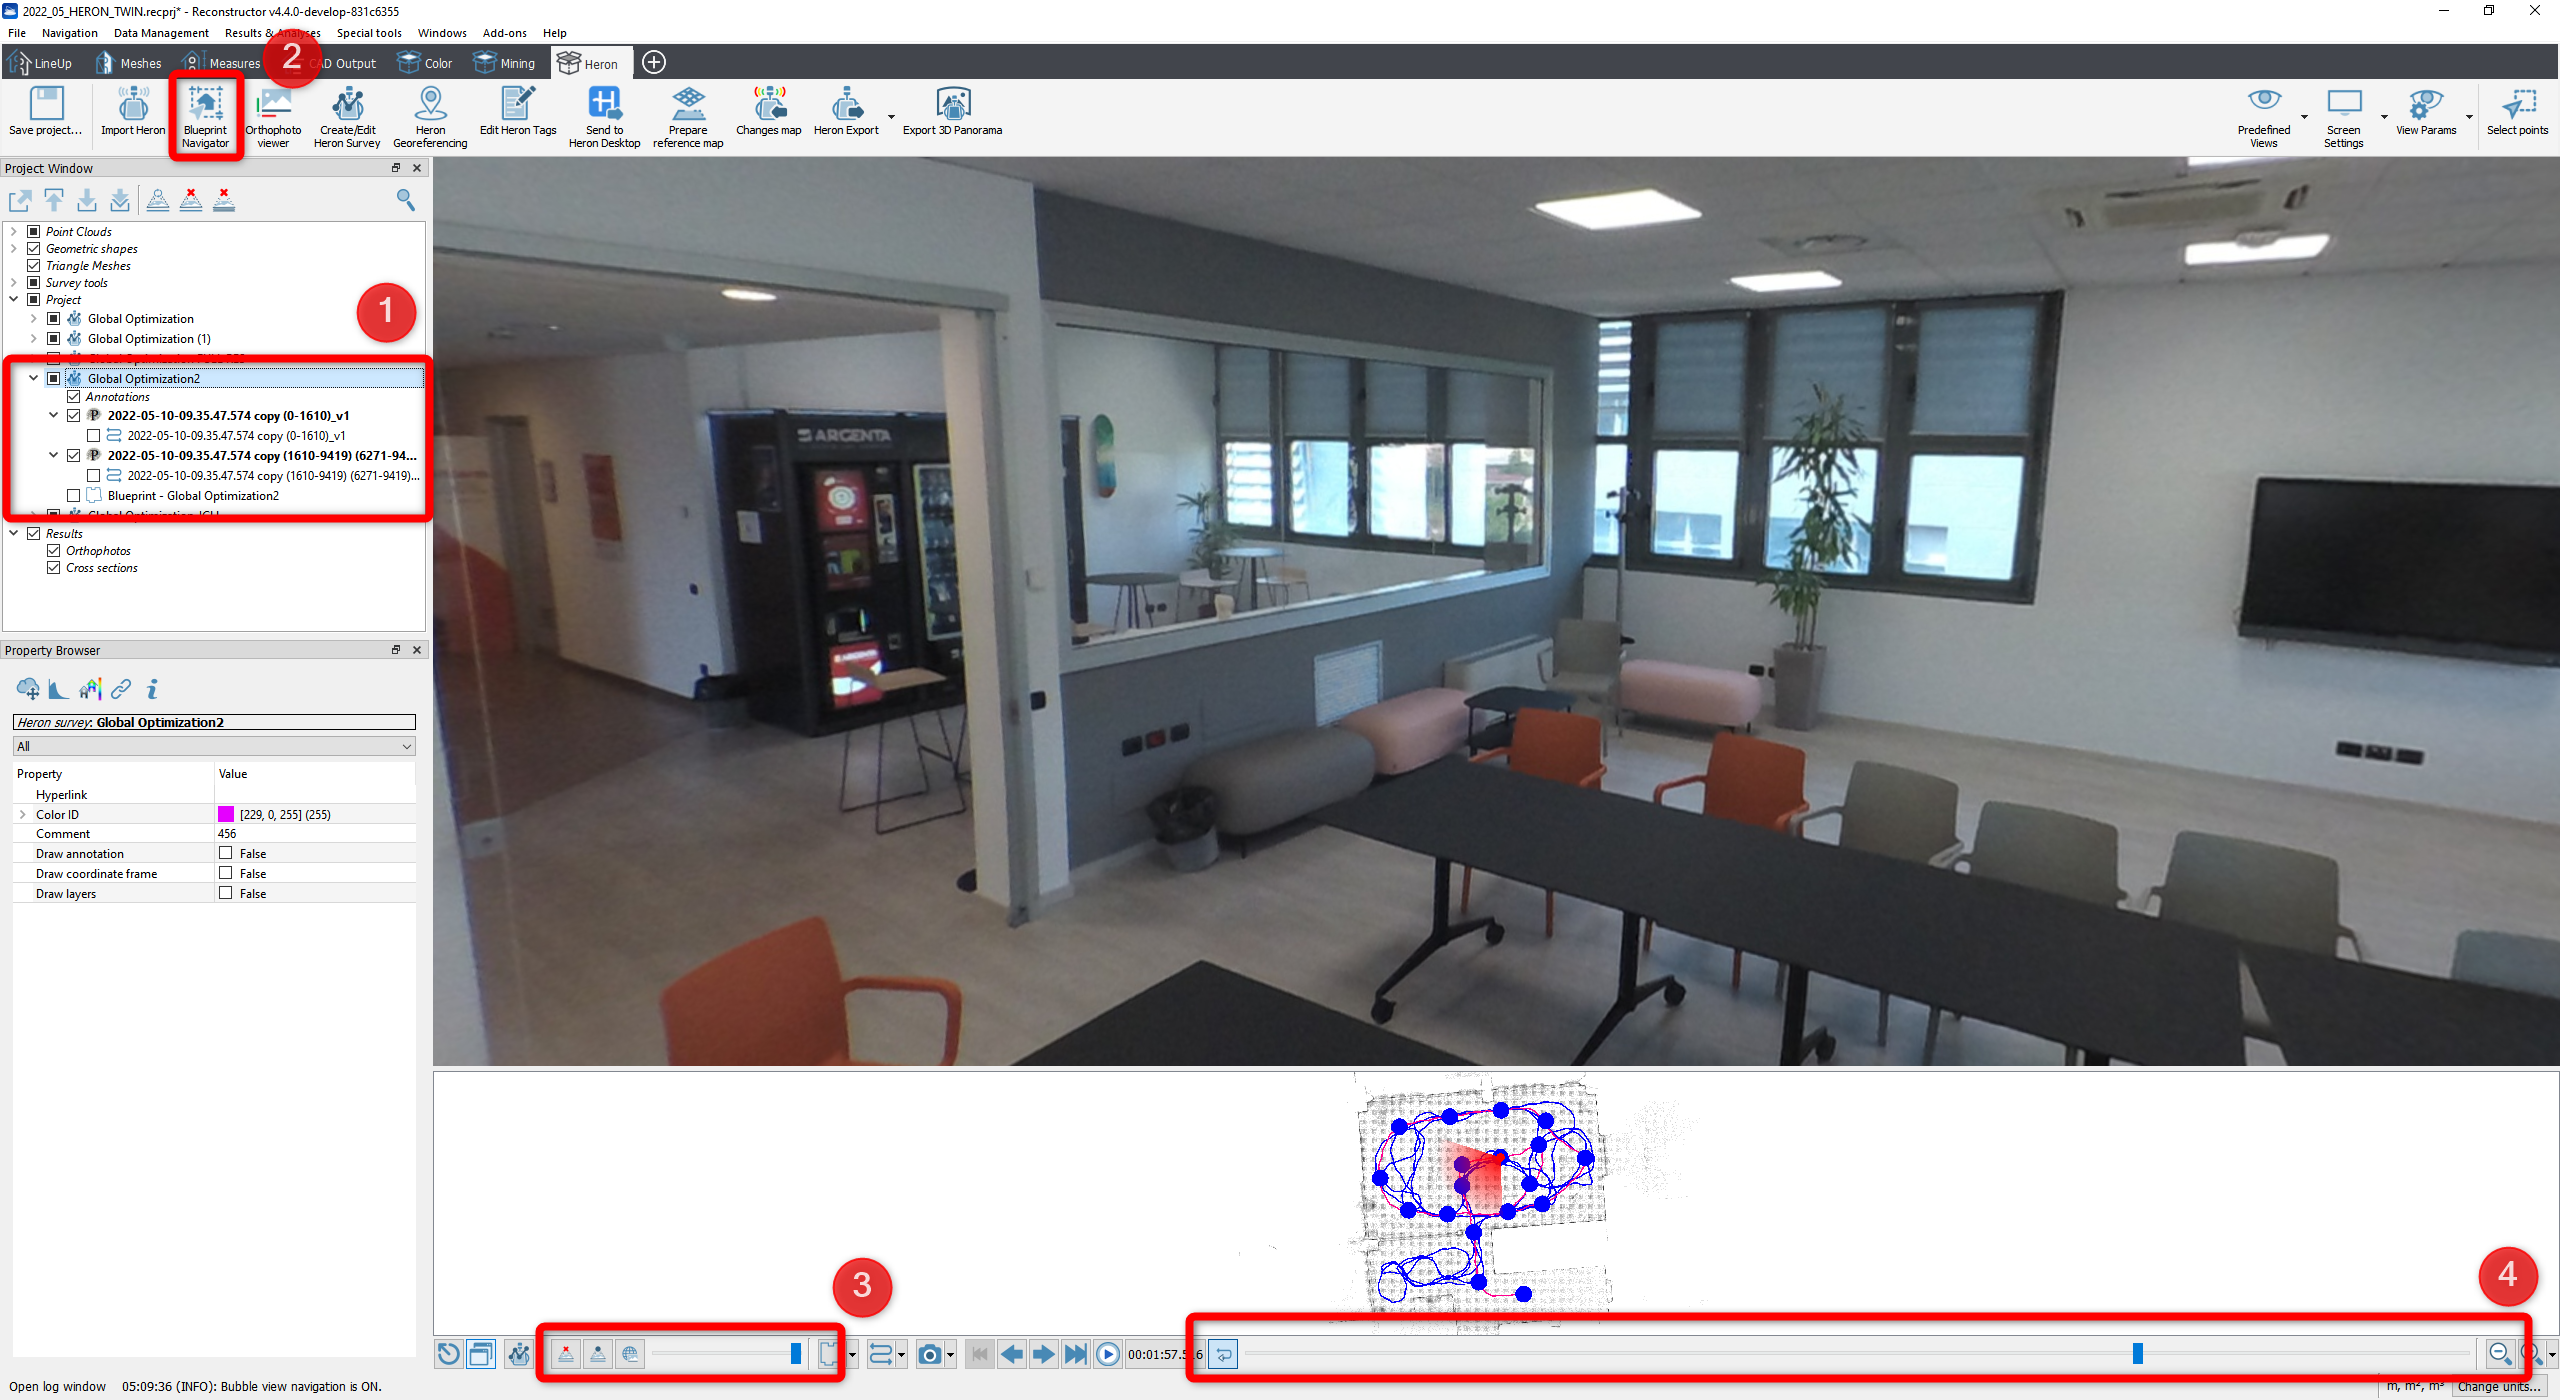Screen dimensions: 2560x1400
Task: Uncheck the Orthophotos checkbox
Action: point(54,551)
